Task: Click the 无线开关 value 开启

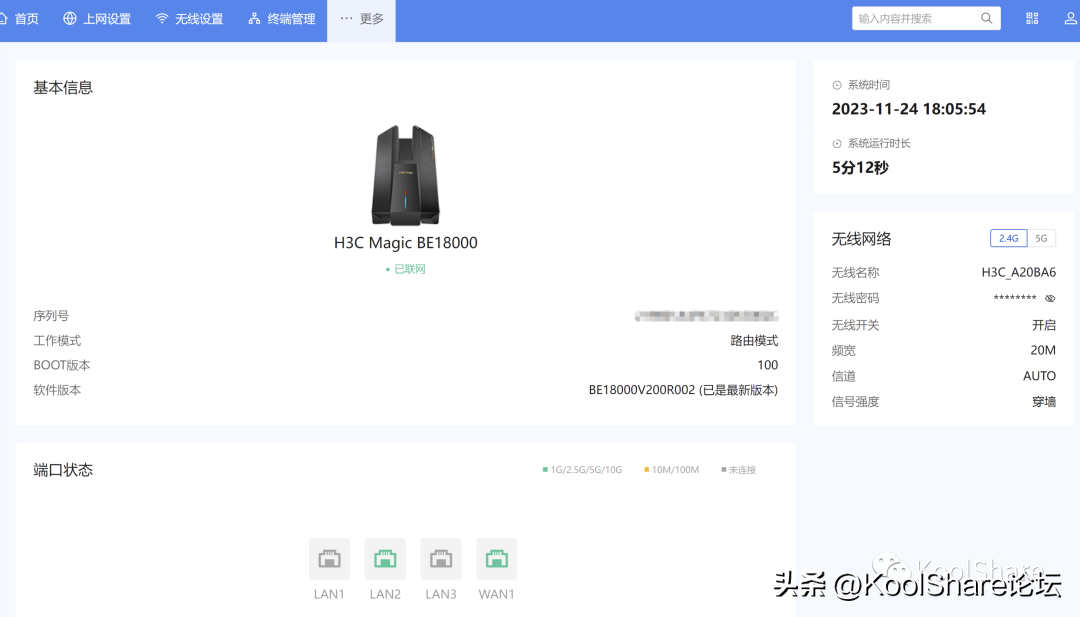Action: pyautogui.click(x=1044, y=325)
